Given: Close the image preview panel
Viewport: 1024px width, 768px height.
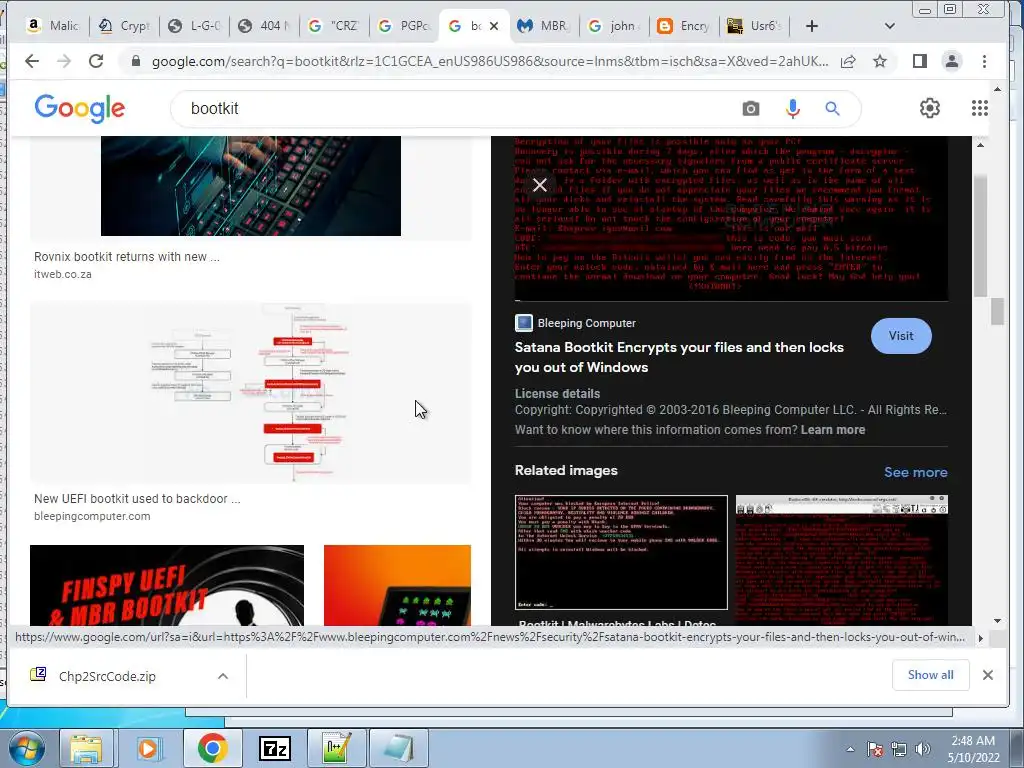Looking at the screenshot, I should (539, 185).
